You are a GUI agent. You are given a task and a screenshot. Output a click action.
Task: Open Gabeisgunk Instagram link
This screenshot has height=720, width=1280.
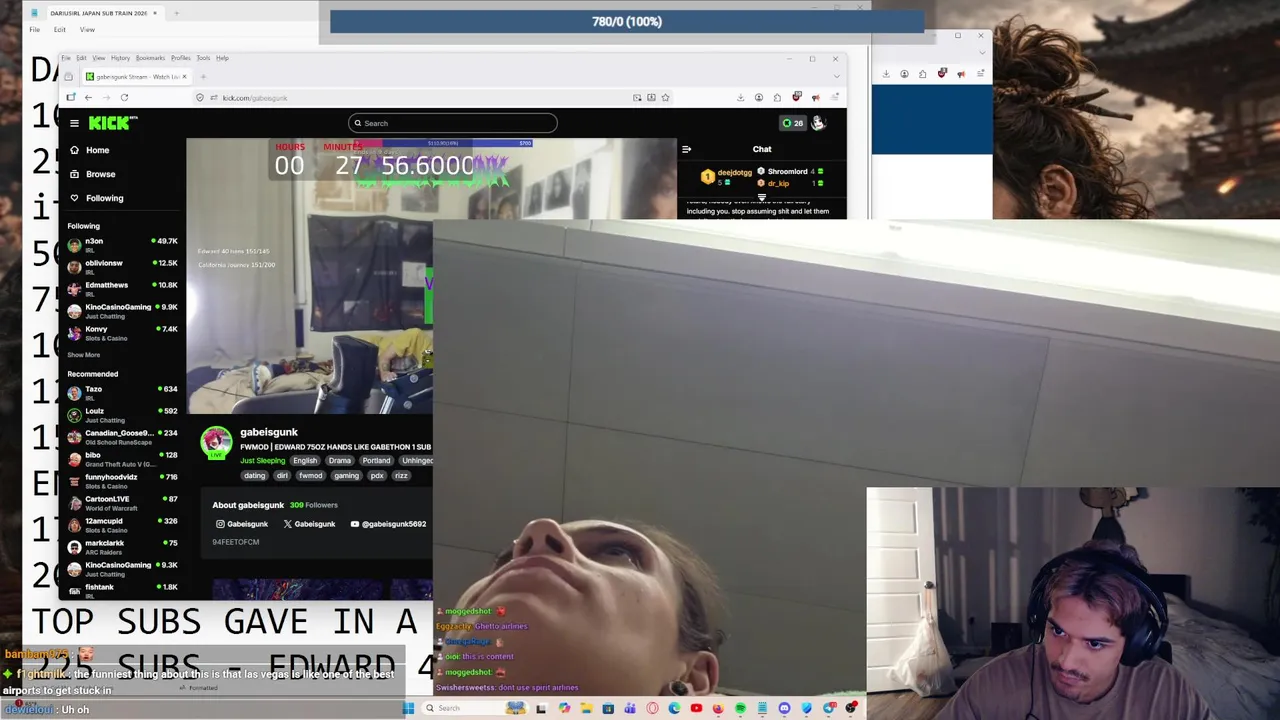point(242,524)
